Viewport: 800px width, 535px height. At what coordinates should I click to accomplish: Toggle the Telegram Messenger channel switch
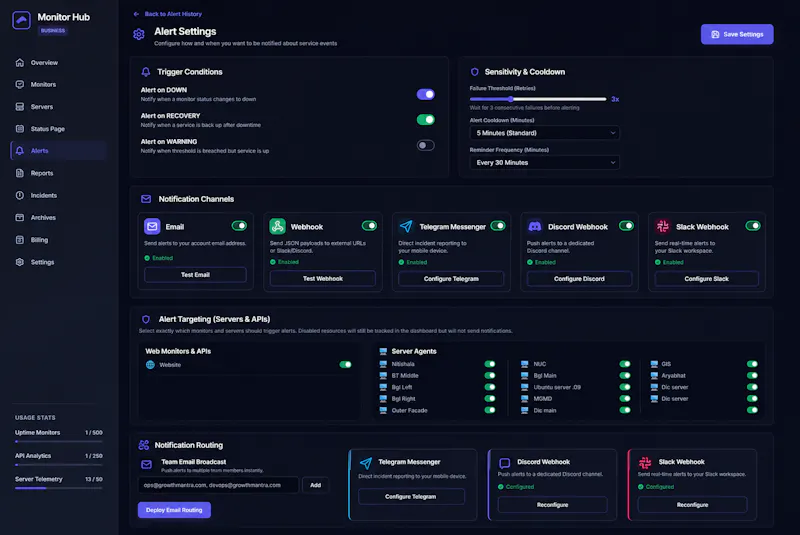click(x=498, y=225)
